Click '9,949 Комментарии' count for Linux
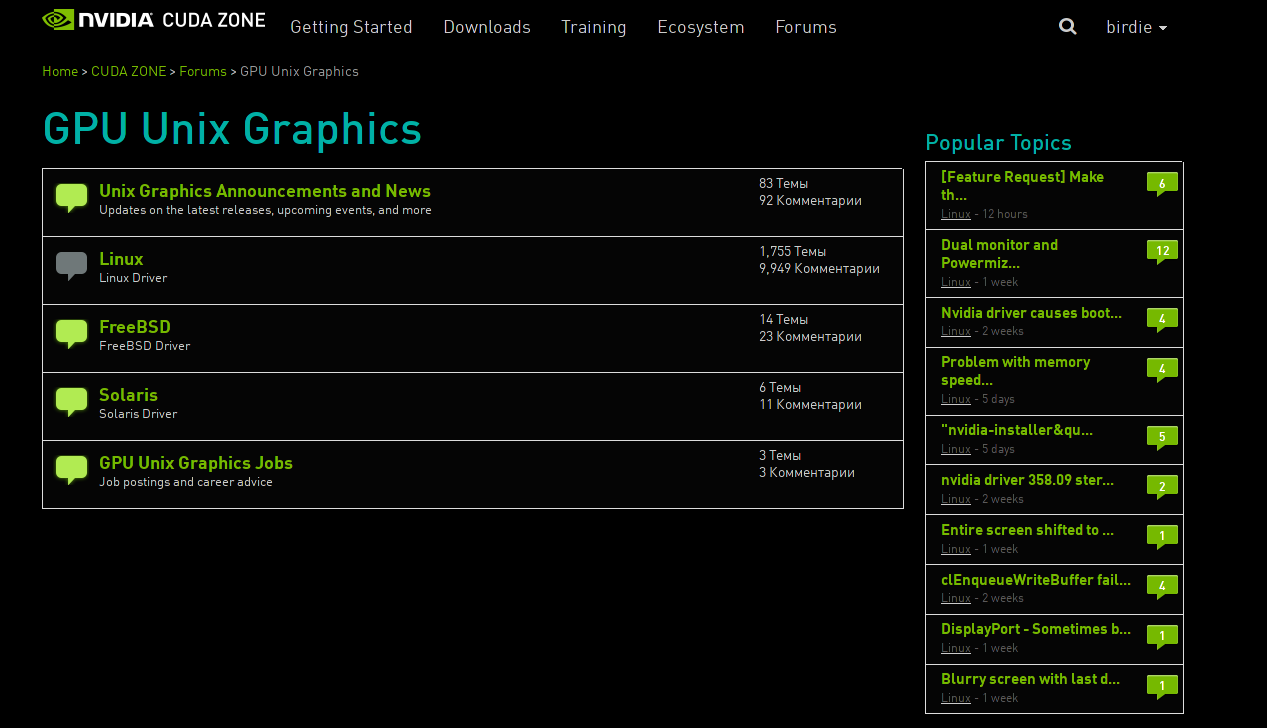 819,268
